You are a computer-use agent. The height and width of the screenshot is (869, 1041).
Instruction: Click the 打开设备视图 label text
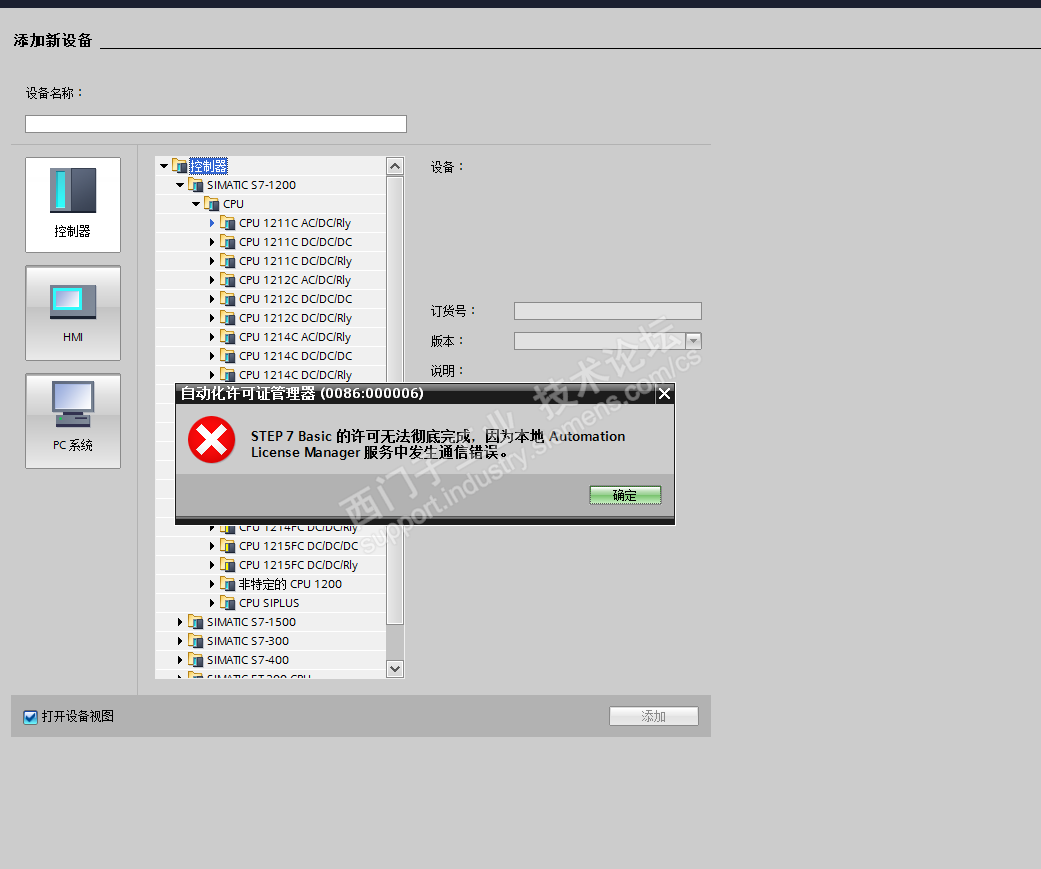pyautogui.click(x=78, y=716)
